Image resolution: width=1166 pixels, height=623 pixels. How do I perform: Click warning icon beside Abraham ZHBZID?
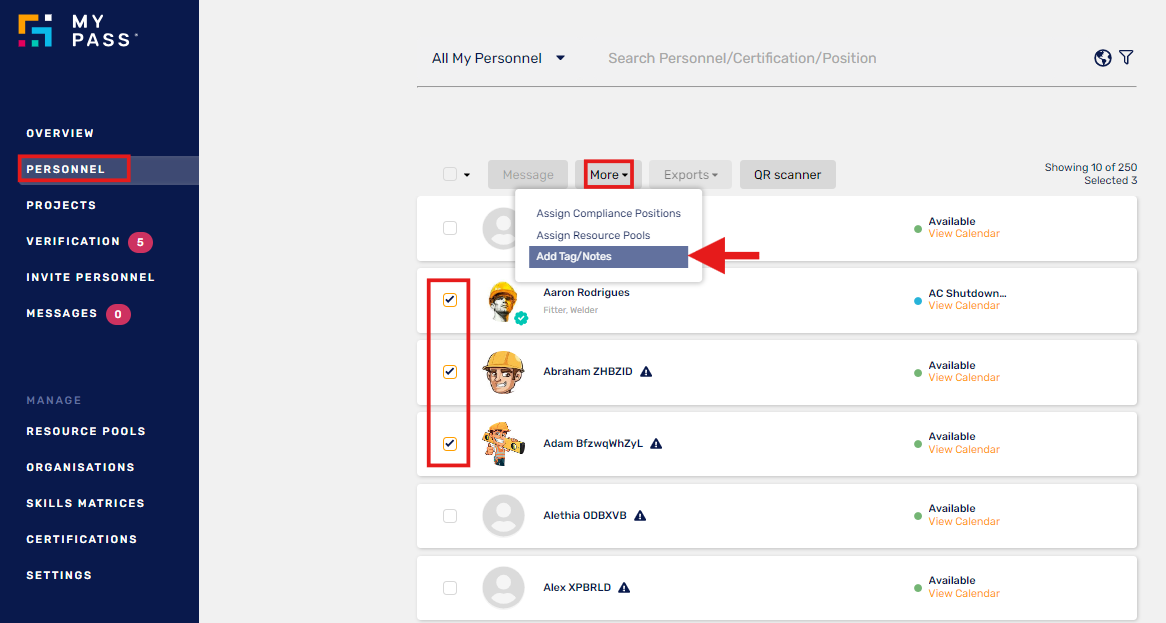646,372
